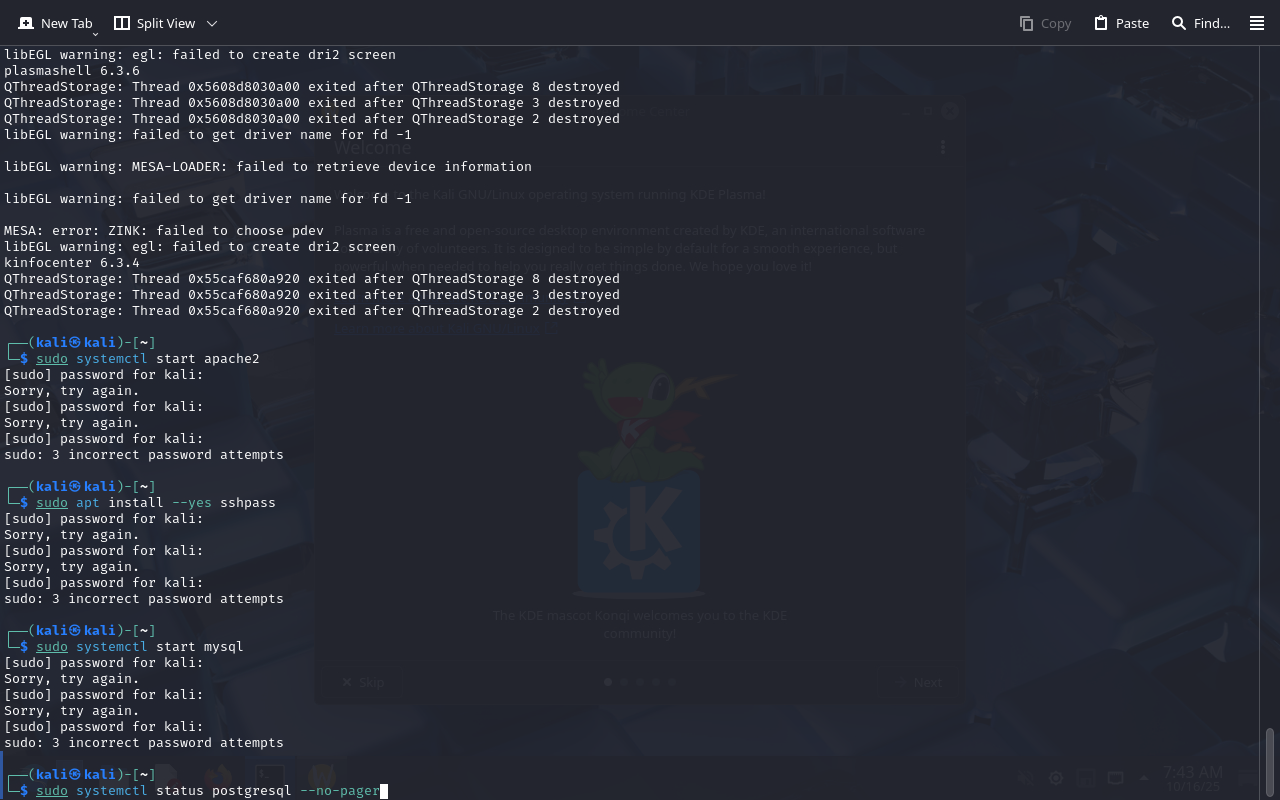The image size is (1280, 800).
Task: Open a new terminal tab
Action: (x=56, y=23)
